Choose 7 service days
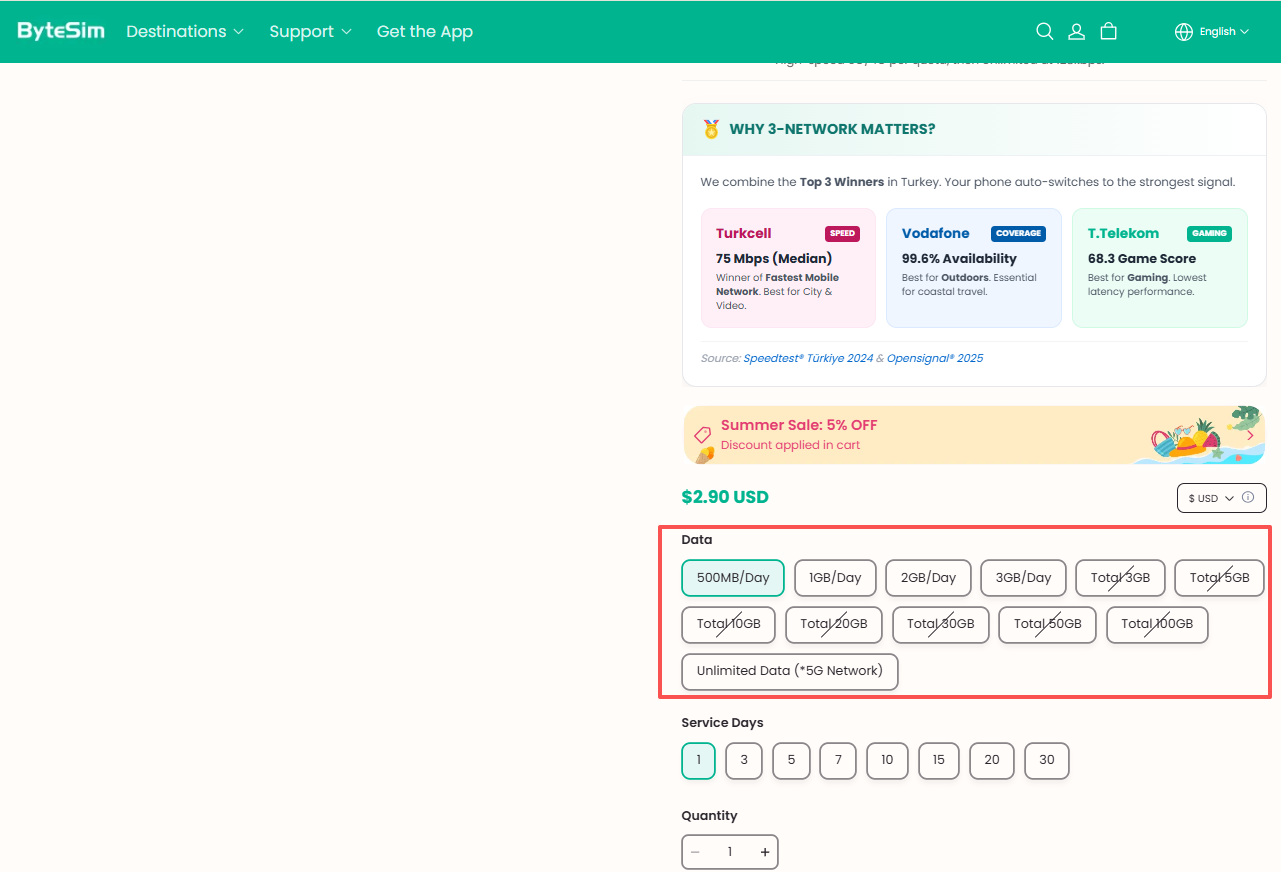This screenshot has height=872, width=1281. [x=838, y=760]
